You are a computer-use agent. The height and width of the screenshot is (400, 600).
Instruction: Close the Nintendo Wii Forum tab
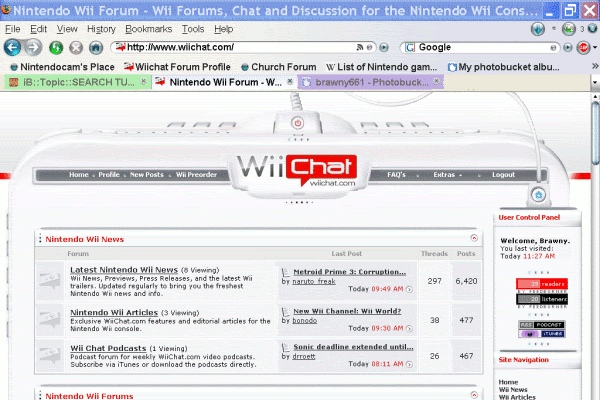(290, 82)
